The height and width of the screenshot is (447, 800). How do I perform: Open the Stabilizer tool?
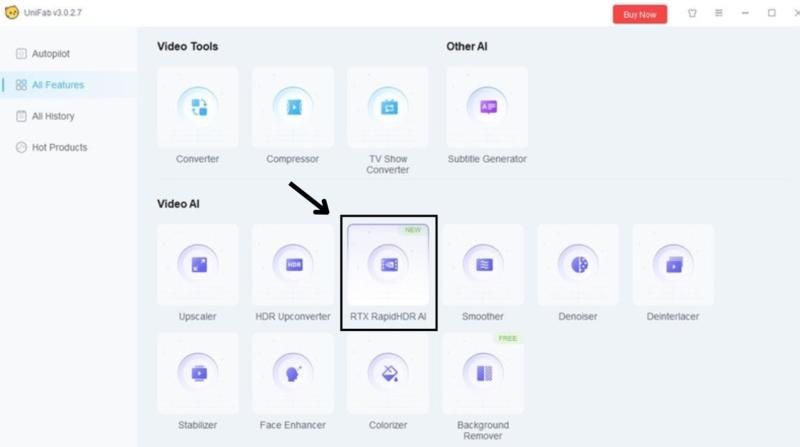pos(197,374)
